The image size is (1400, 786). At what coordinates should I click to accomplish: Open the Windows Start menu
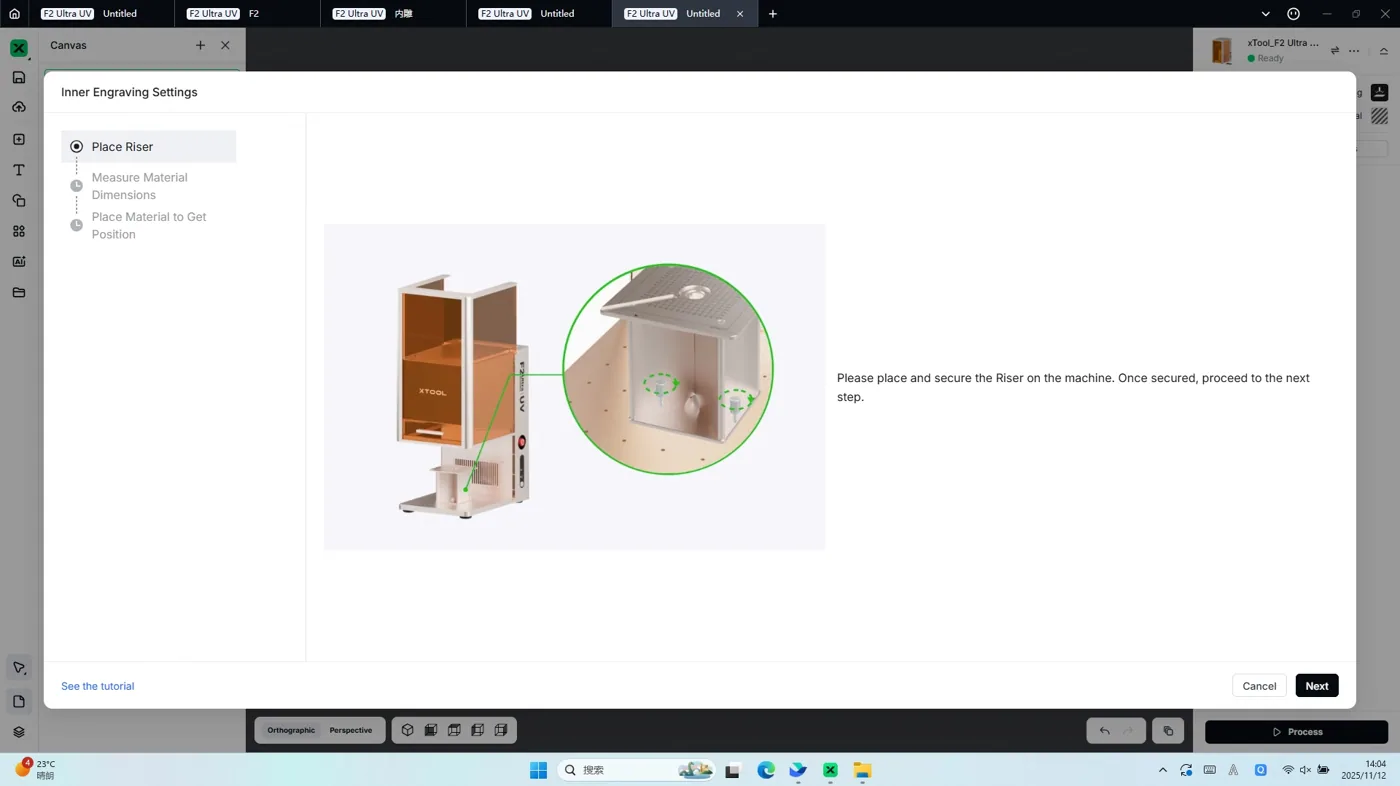tap(538, 770)
